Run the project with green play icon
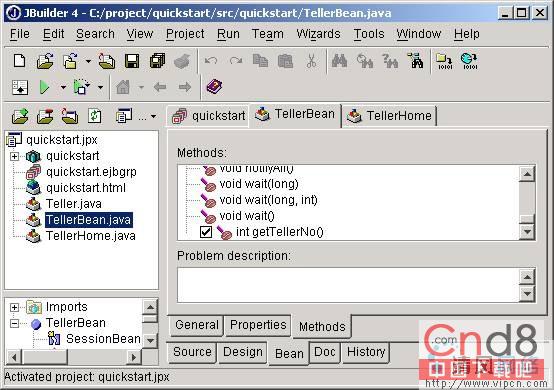Viewport: 554px width, 390px height. [44, 87]
